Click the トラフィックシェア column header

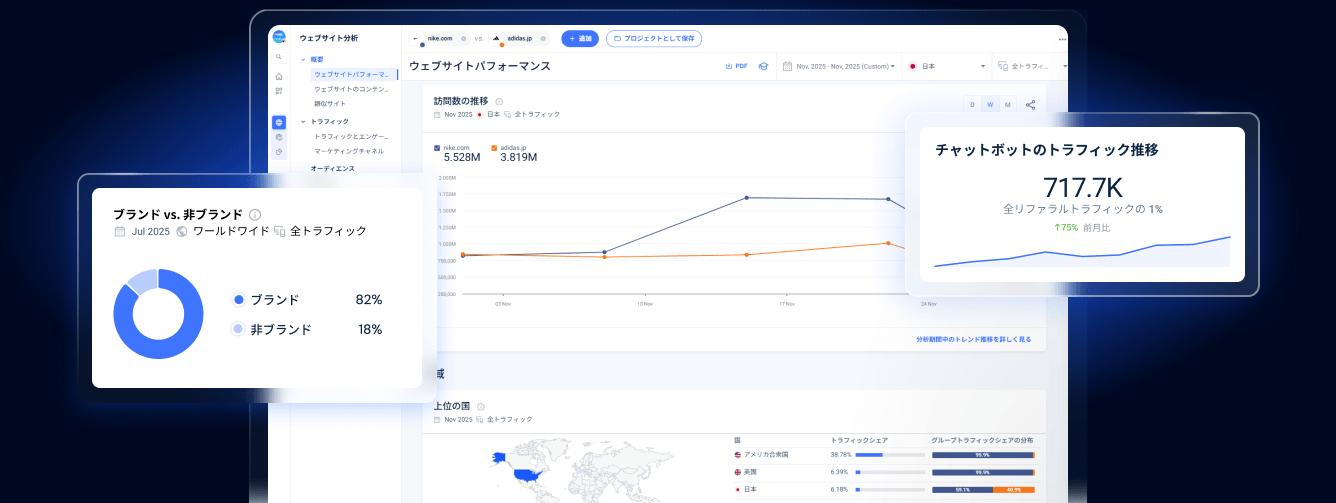tap(860, 440)
